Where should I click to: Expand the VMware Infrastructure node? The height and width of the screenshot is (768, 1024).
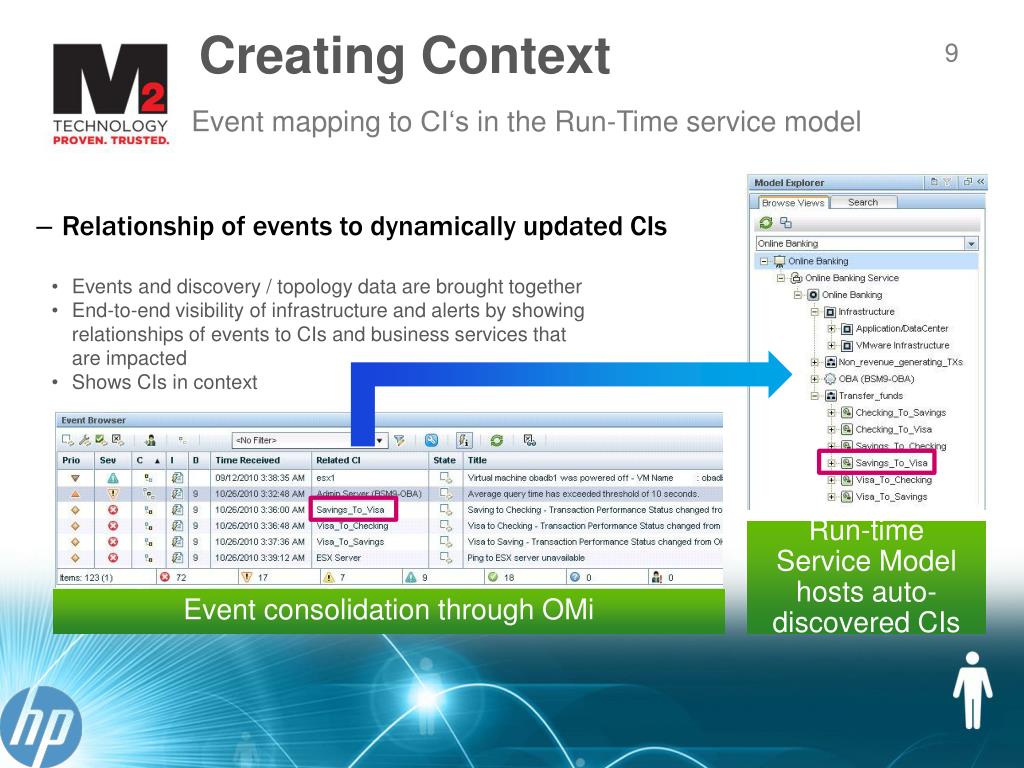pyautogui.click(x=832, y=345)
